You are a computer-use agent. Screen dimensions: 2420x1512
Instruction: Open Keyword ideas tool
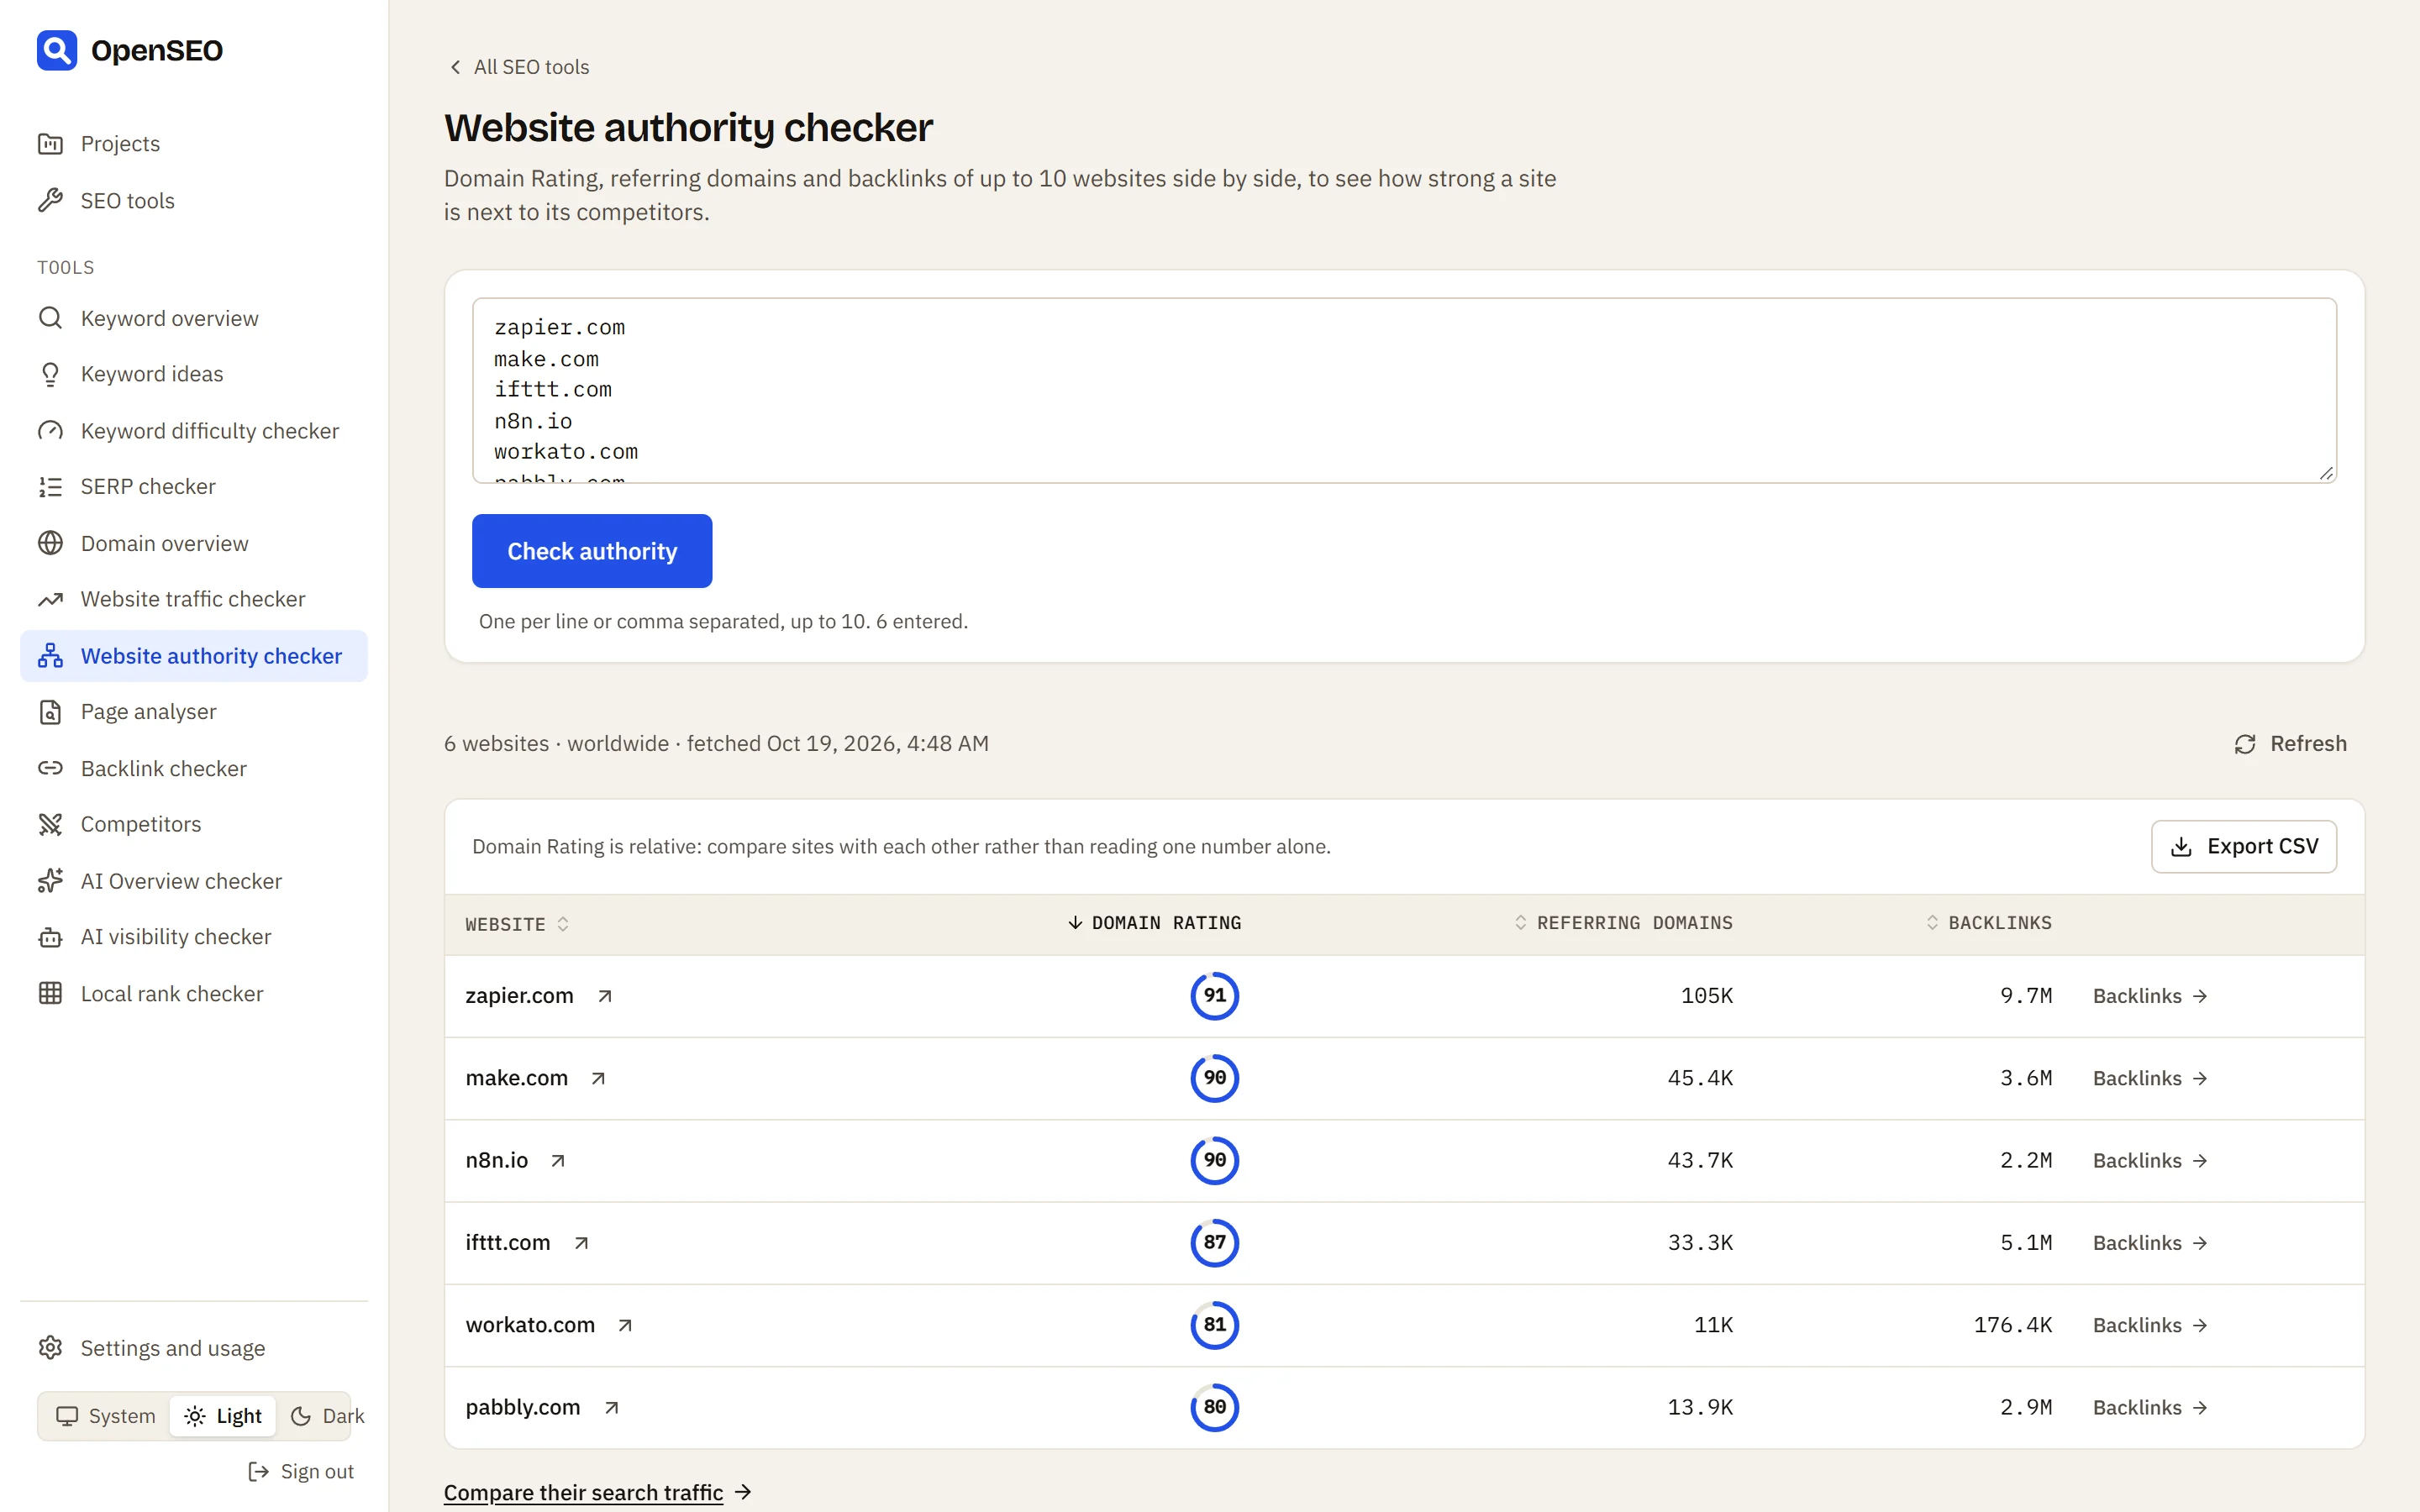click(194, 374)
